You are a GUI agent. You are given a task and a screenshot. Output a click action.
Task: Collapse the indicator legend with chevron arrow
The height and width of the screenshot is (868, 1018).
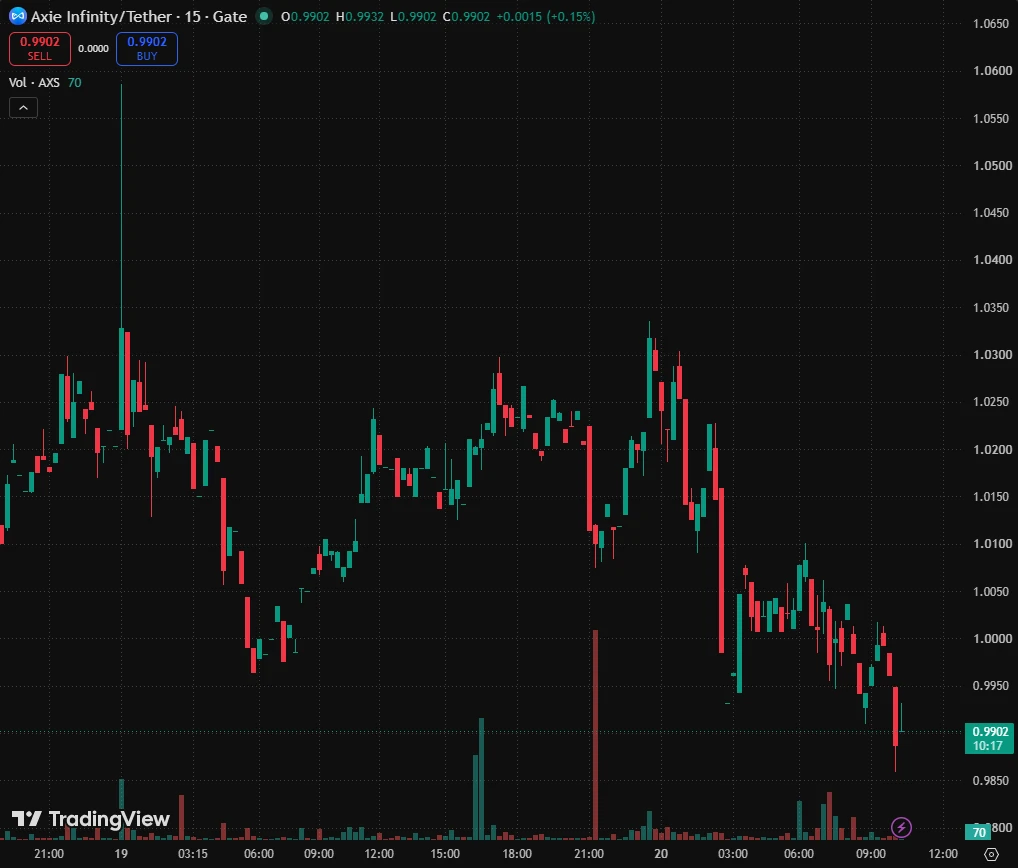click(x=23, y=108)
